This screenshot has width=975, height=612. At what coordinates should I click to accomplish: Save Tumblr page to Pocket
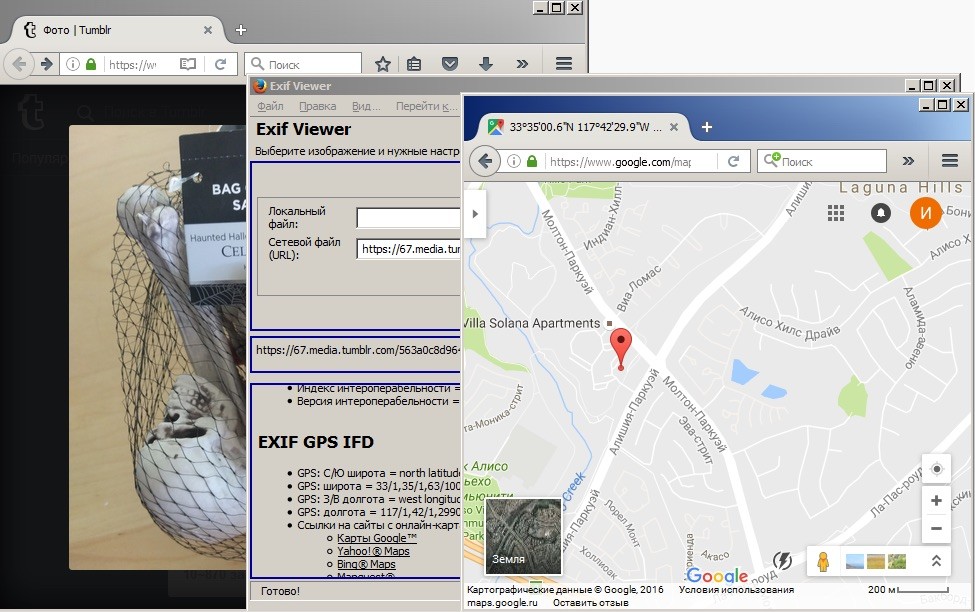[x=450, y=63]
